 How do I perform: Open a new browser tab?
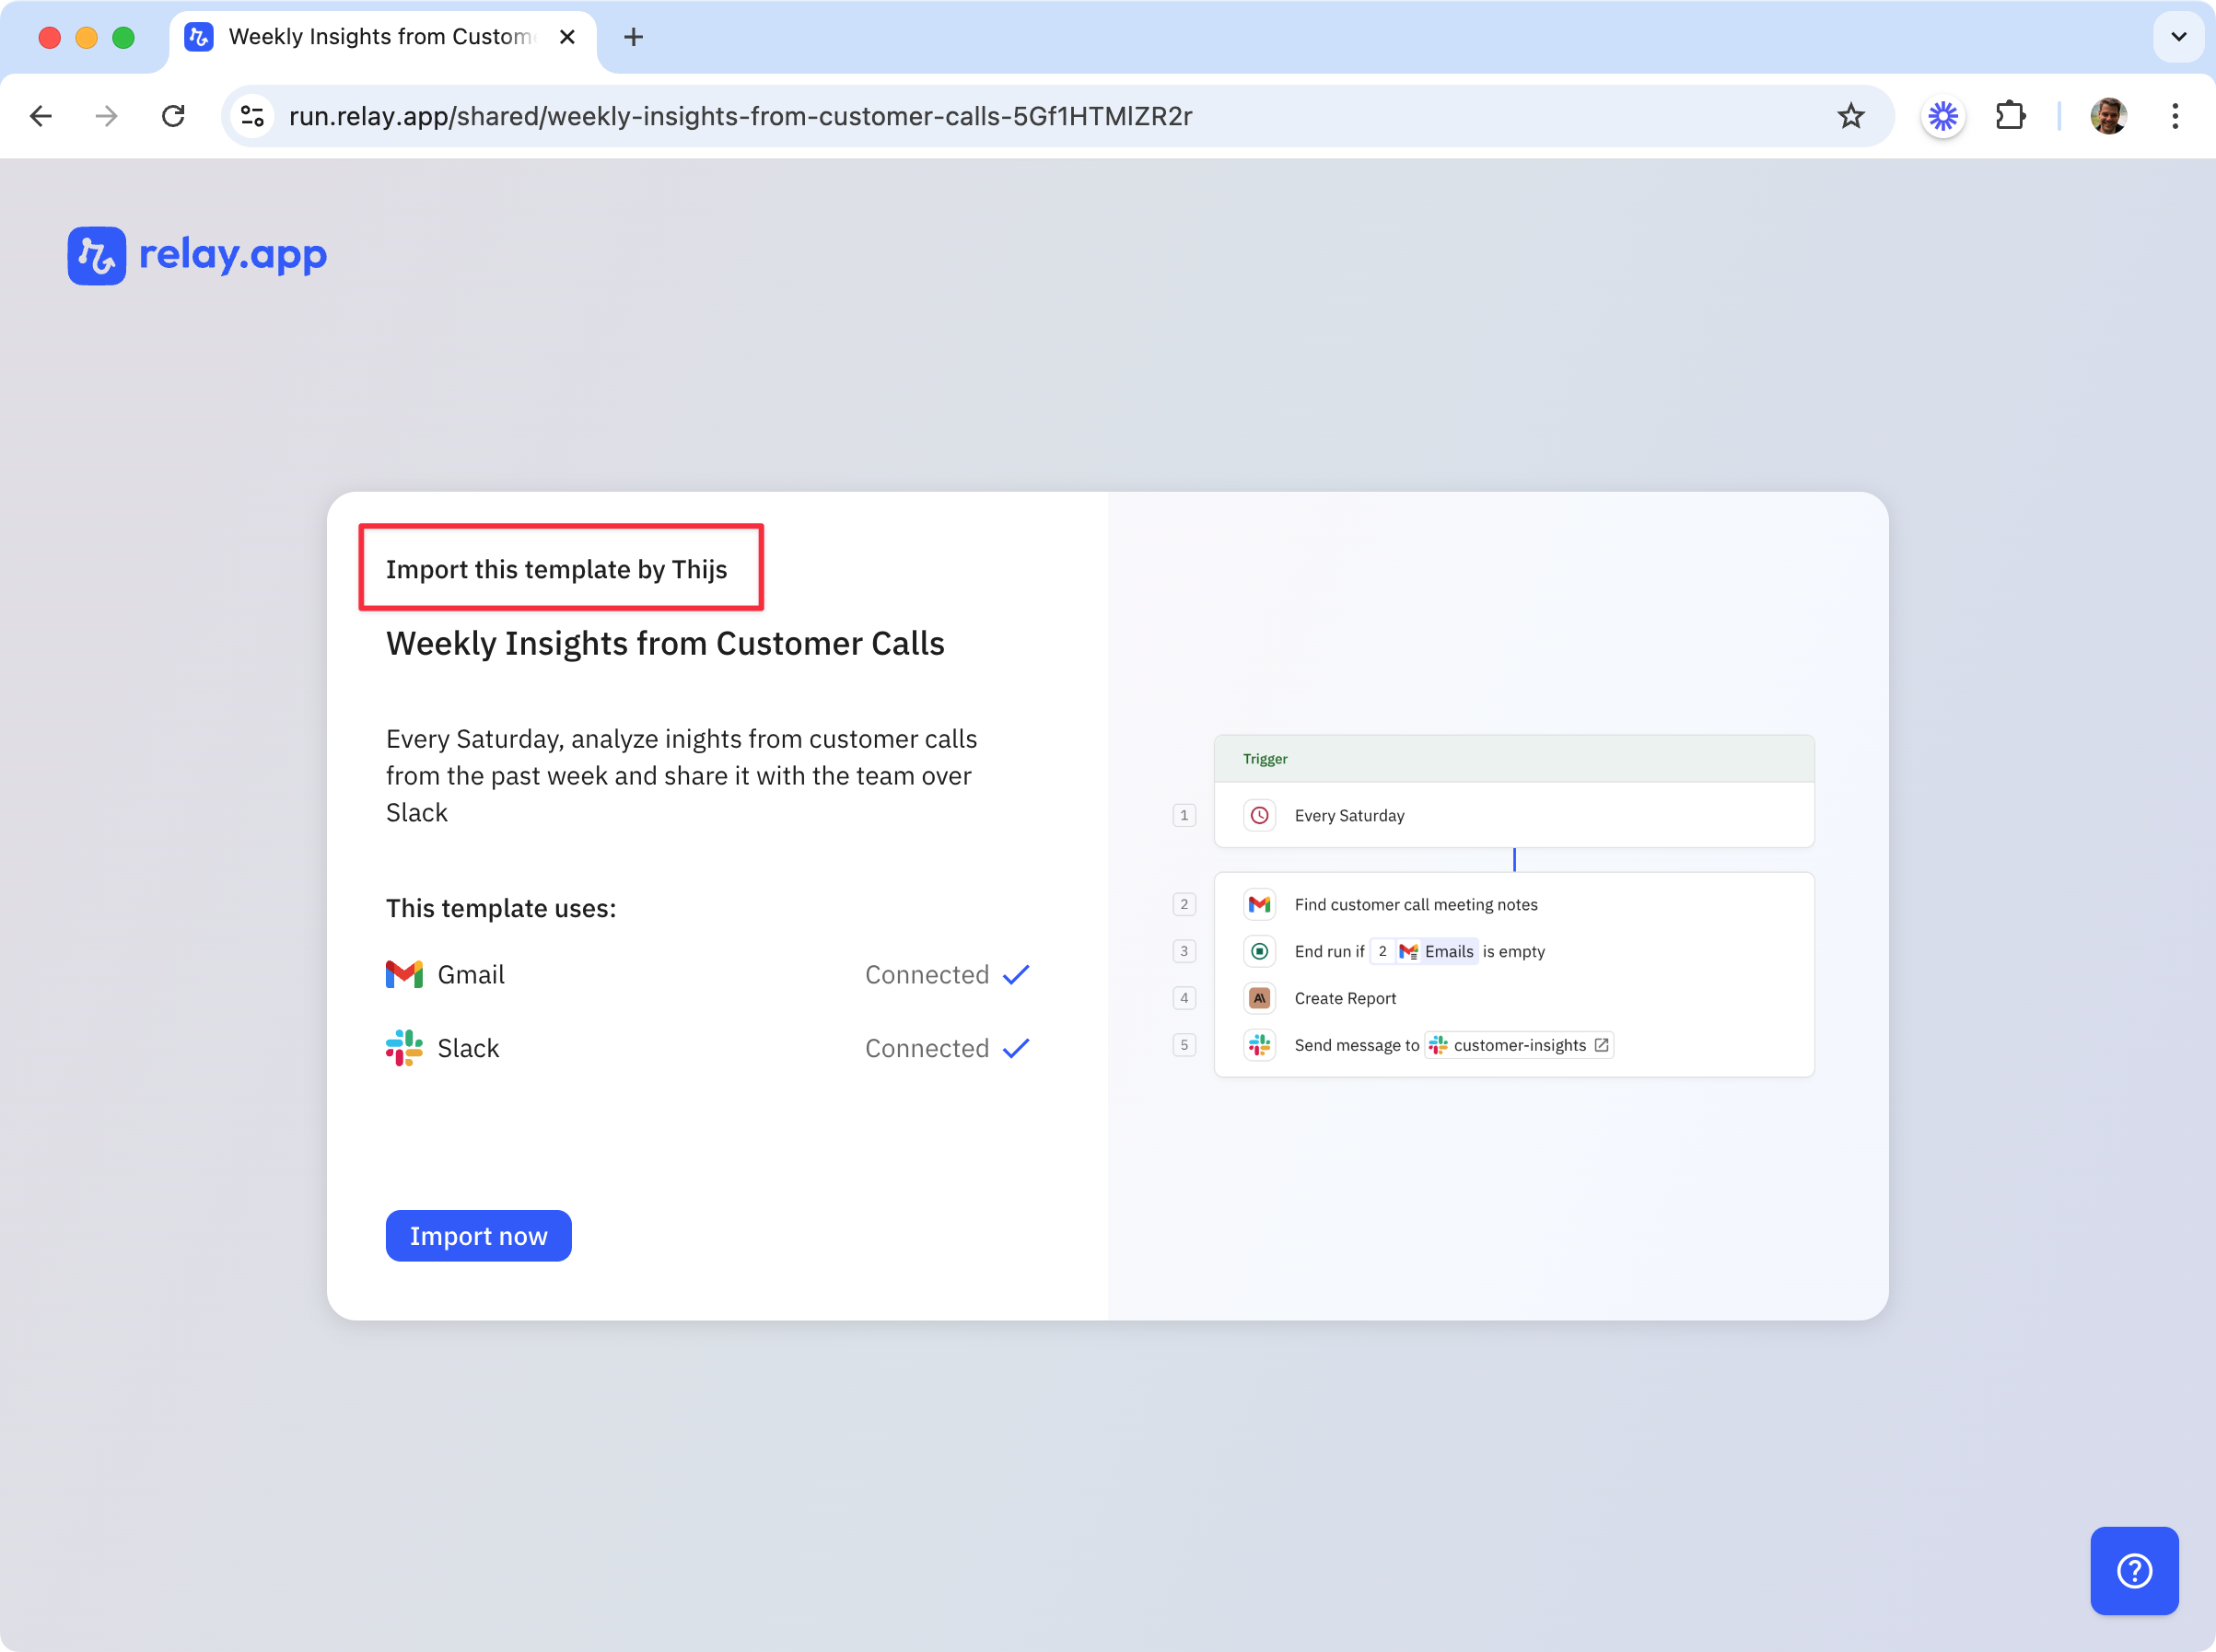click(x=633, y=37)
